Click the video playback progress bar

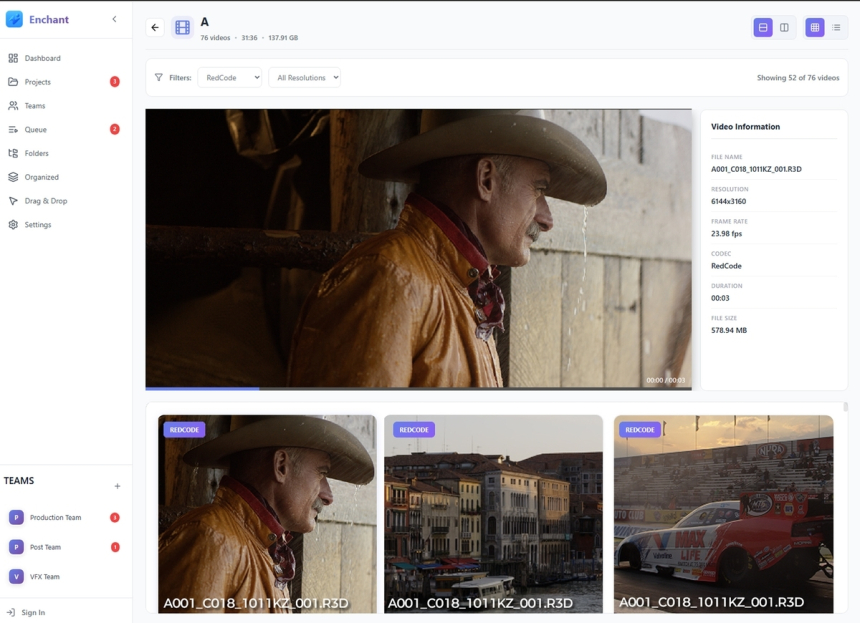[417, 387]
